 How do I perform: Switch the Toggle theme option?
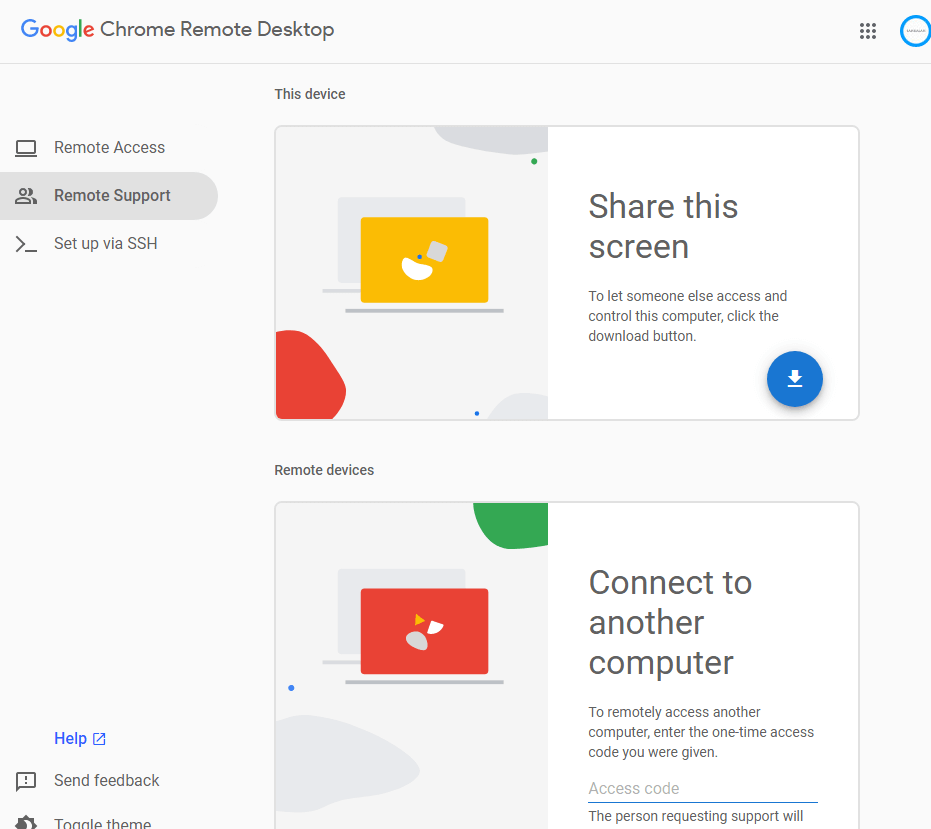pos(102,823)
